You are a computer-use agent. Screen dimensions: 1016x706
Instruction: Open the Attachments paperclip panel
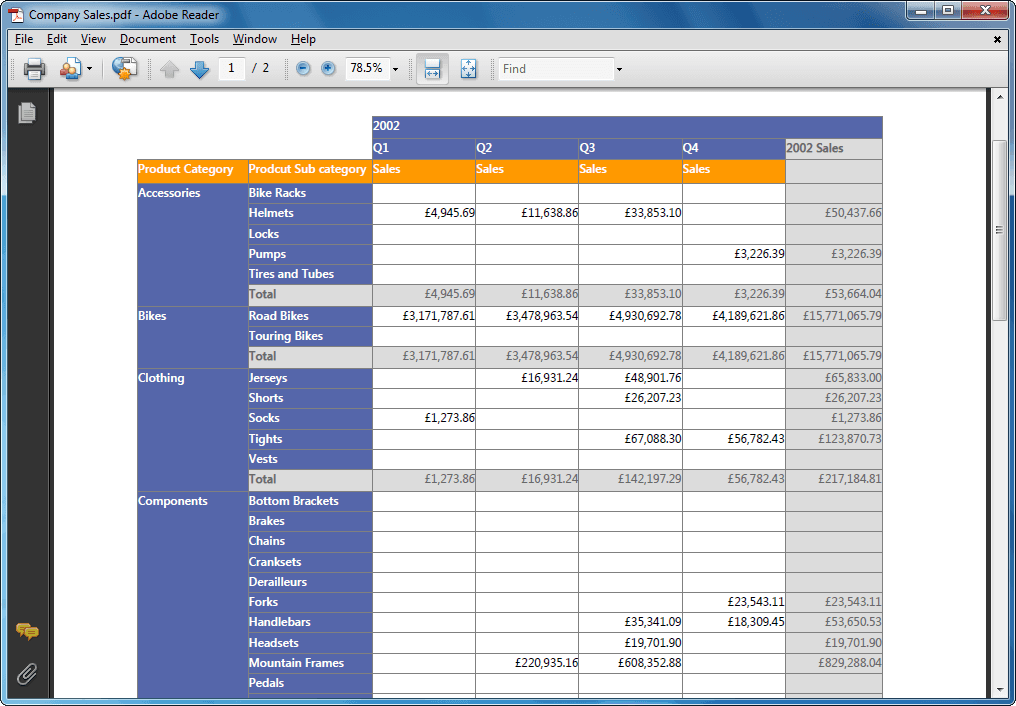coord(27,674)
